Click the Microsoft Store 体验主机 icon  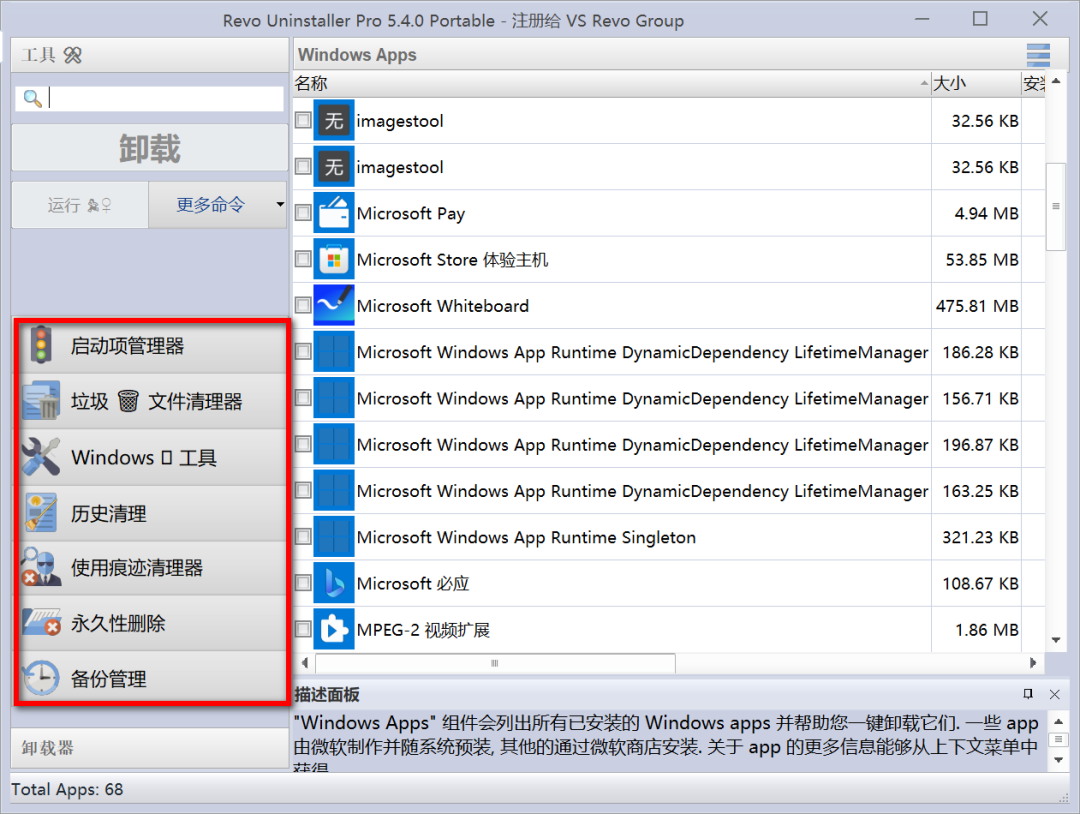(x=334, y=260)
